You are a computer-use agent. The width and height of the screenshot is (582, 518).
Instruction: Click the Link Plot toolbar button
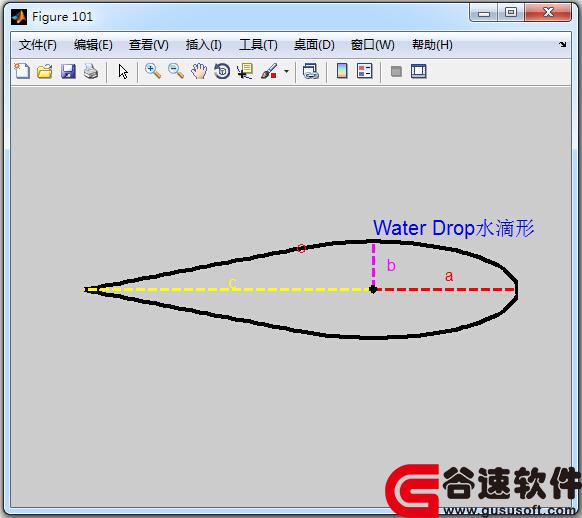(311, 71)
